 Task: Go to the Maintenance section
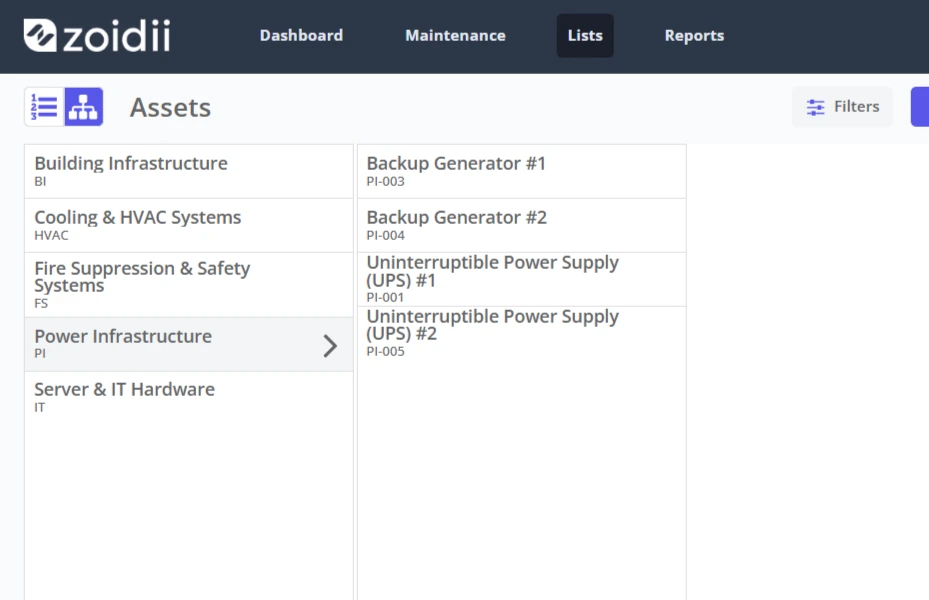coord(455,36)
